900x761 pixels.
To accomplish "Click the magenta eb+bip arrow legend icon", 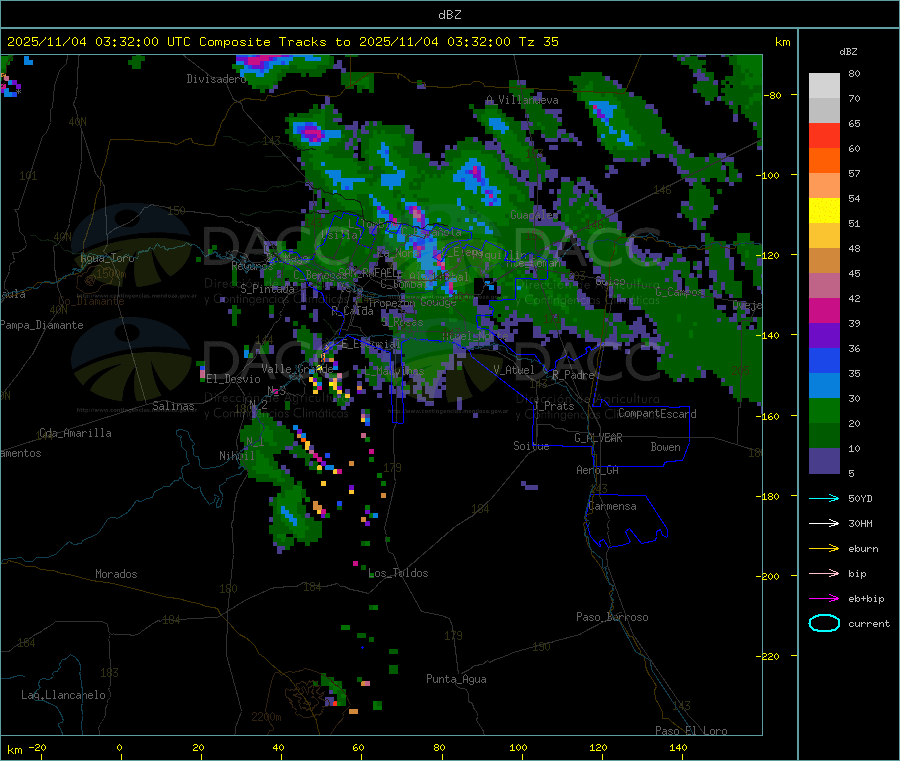I will point(824,598).
